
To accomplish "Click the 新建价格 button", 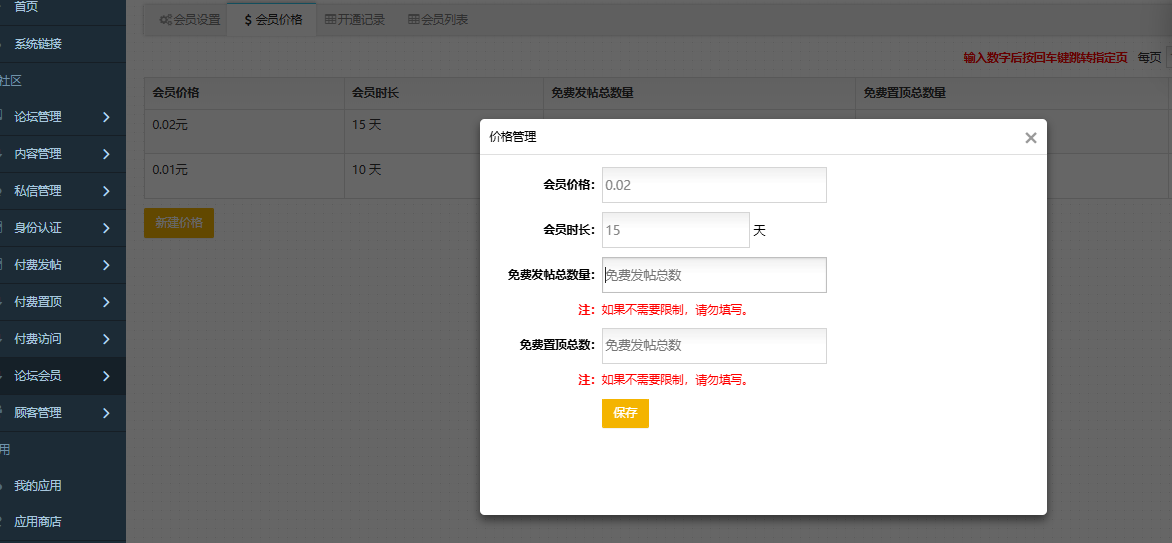I will point(179,223).
